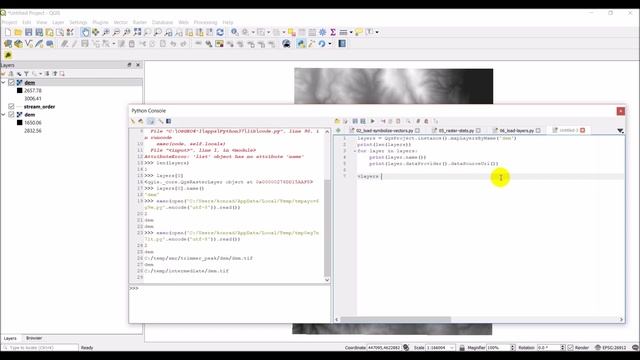
Task: Open the editor tab list dropdown arrow
Action: click(620, 131)
